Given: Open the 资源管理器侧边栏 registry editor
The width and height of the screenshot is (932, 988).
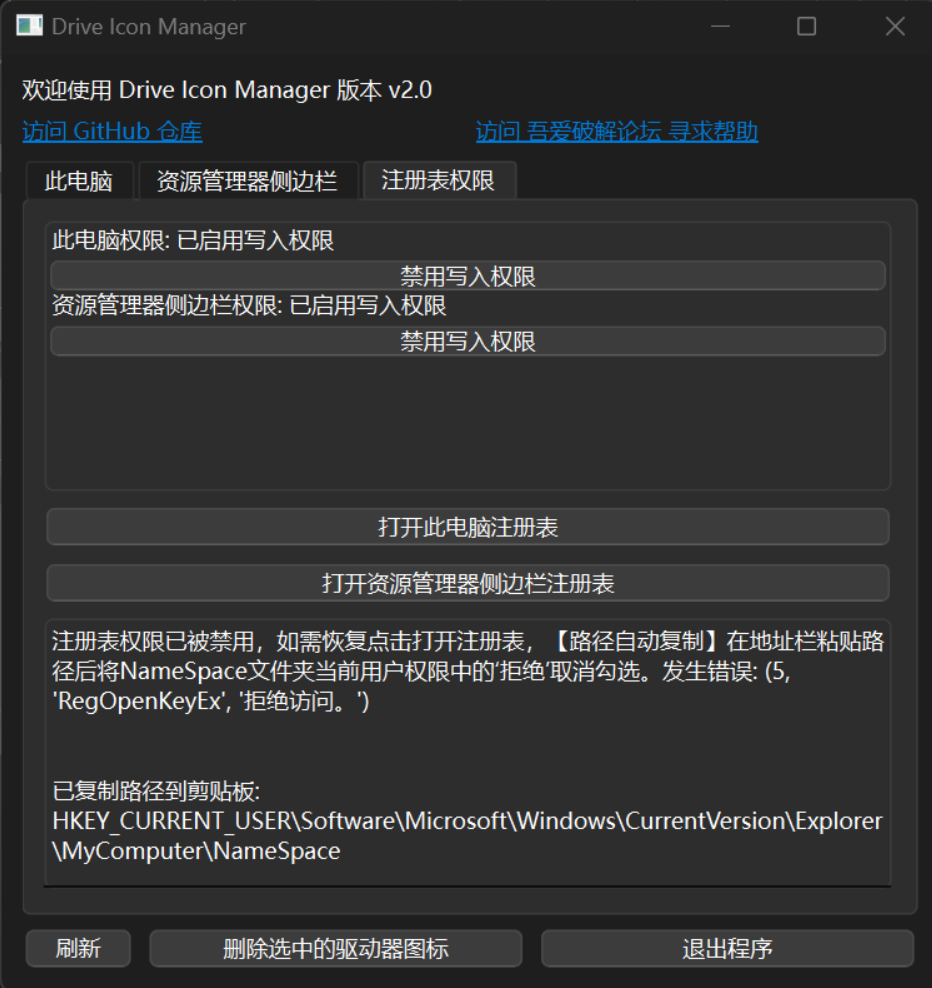Looking at the screenshot, I should tap(466, 583).
